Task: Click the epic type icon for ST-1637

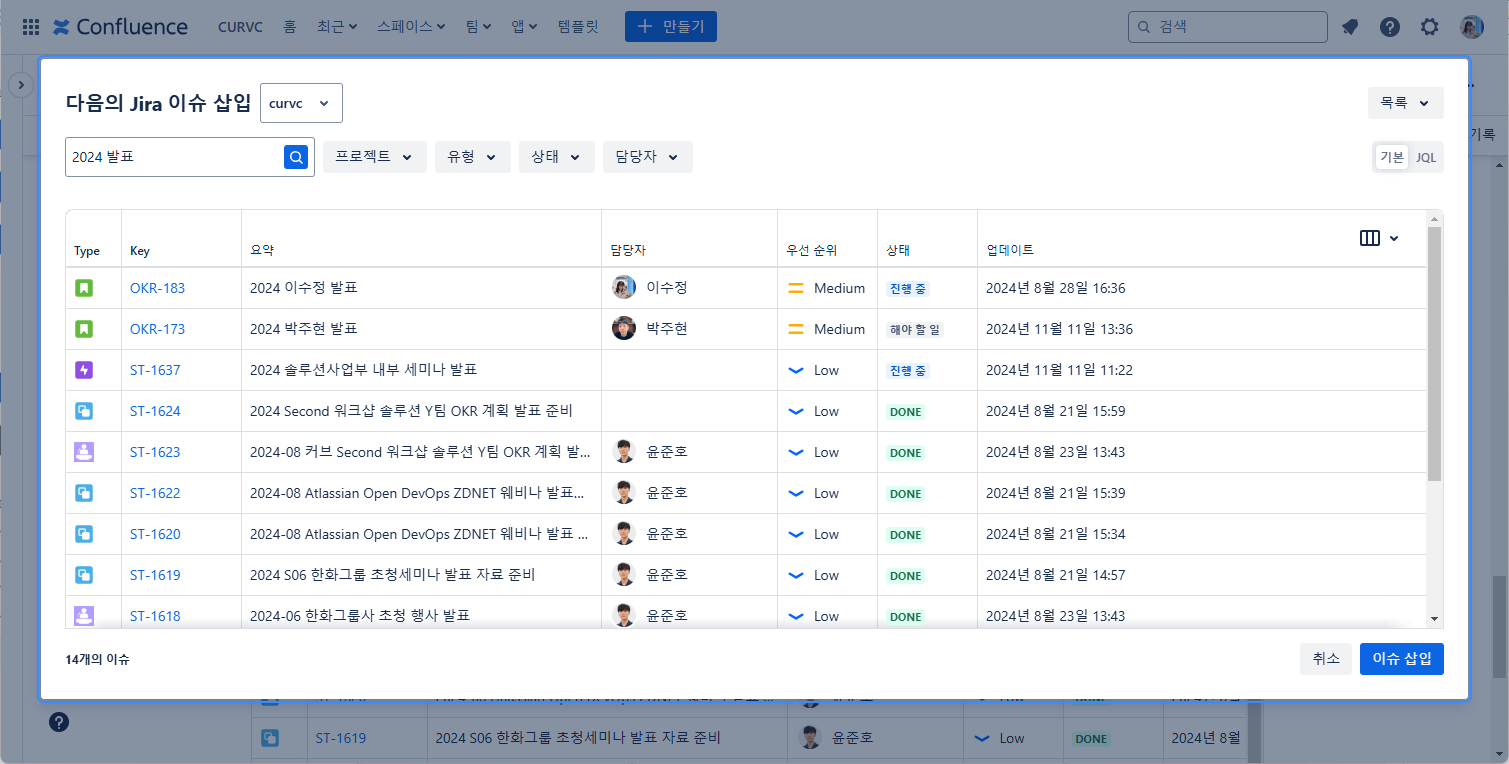Action: [84, 370]
